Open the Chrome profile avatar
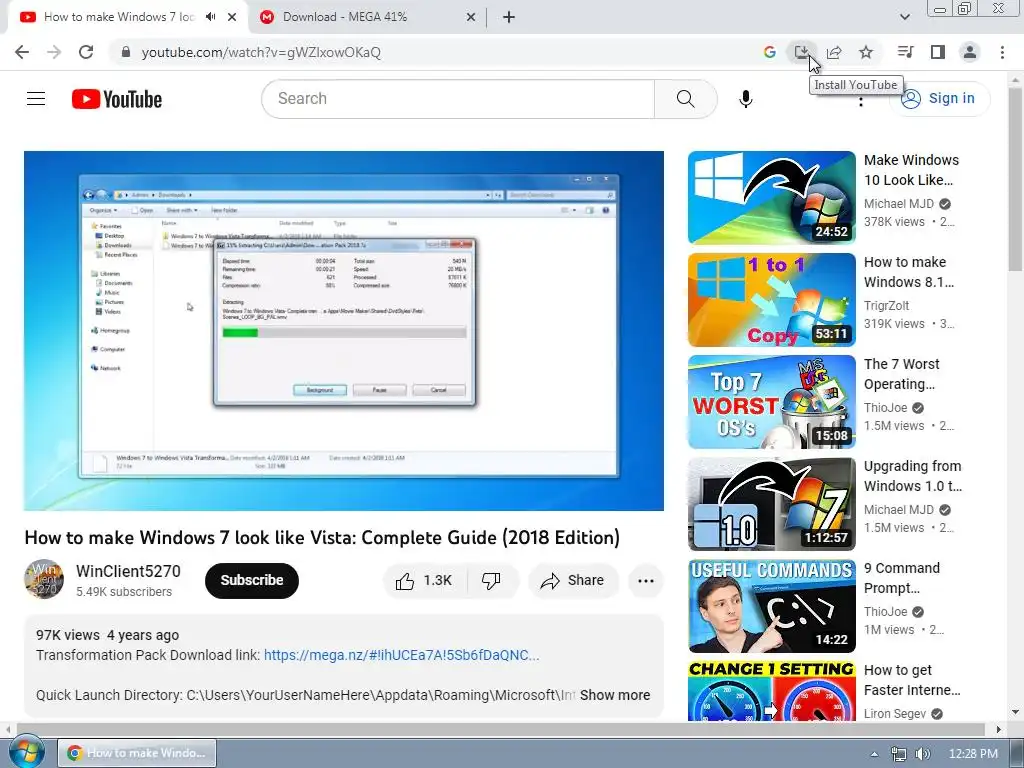1024x768 pixels. (x=970, y=52)
